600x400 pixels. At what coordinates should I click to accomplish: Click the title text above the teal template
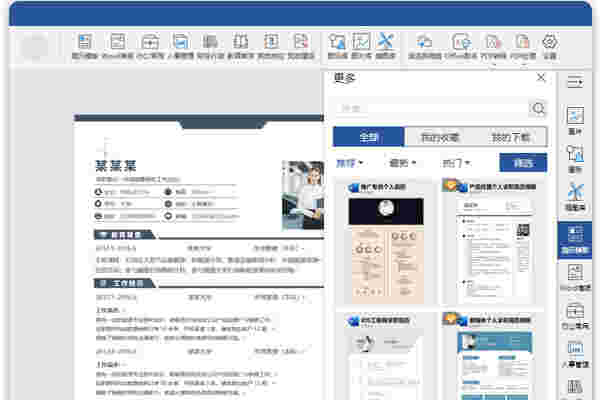(x=500, y=320)
